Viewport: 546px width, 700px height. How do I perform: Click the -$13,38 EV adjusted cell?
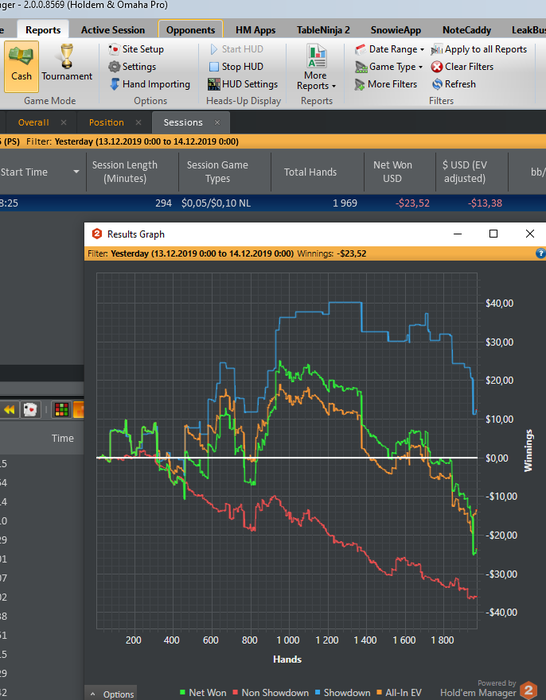point(485,203)
